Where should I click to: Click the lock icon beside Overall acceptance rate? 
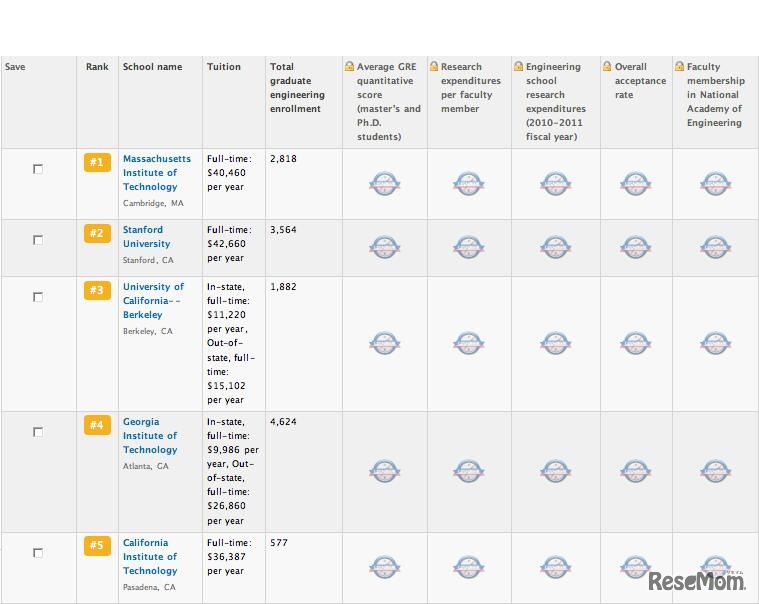pos(607,66)
